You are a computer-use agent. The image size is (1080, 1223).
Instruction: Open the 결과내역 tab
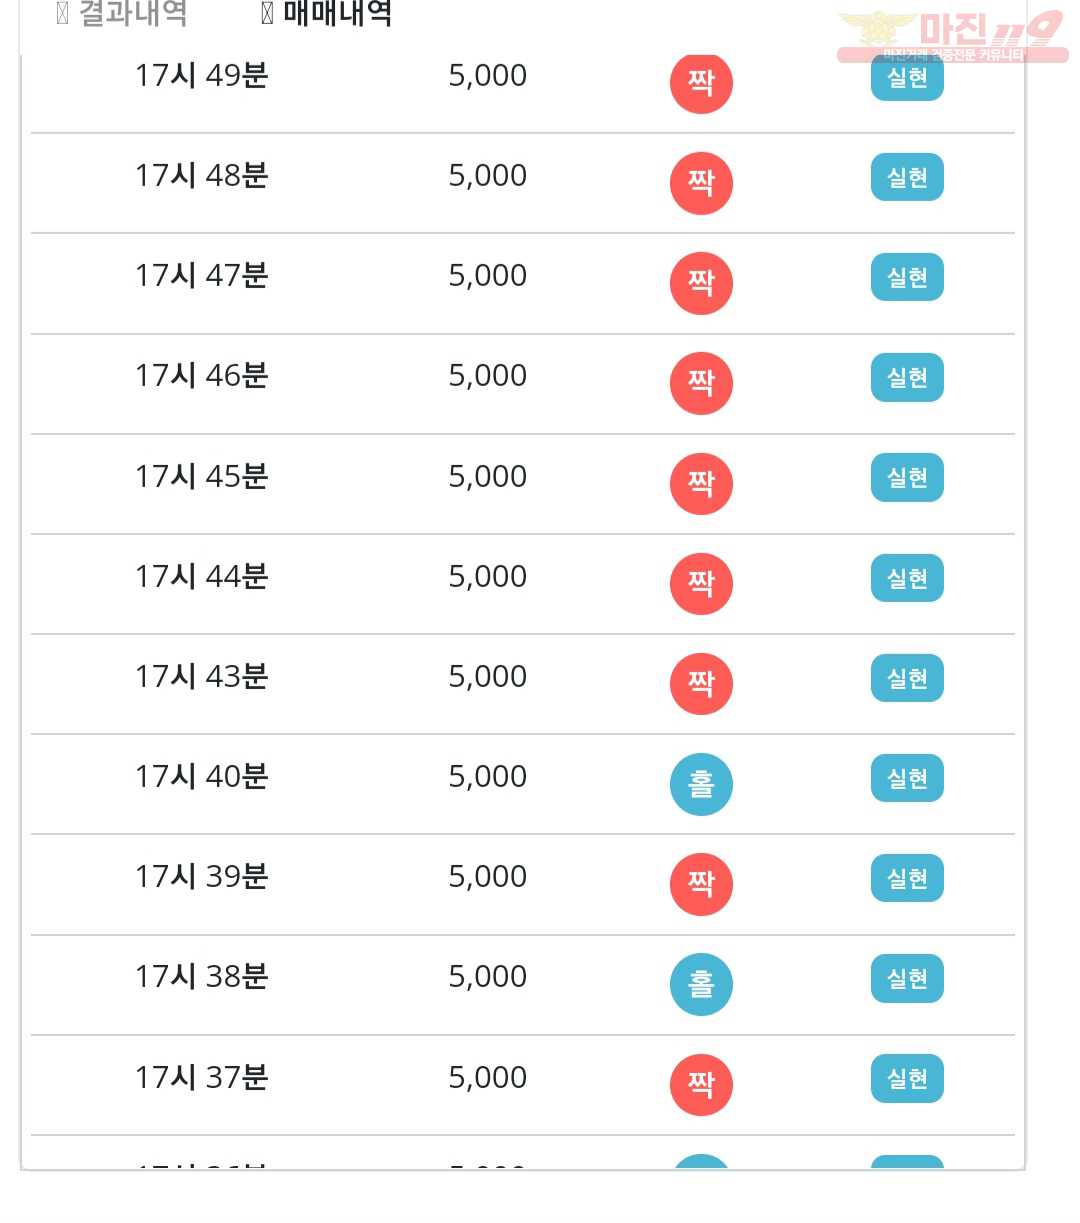(122, 14)
